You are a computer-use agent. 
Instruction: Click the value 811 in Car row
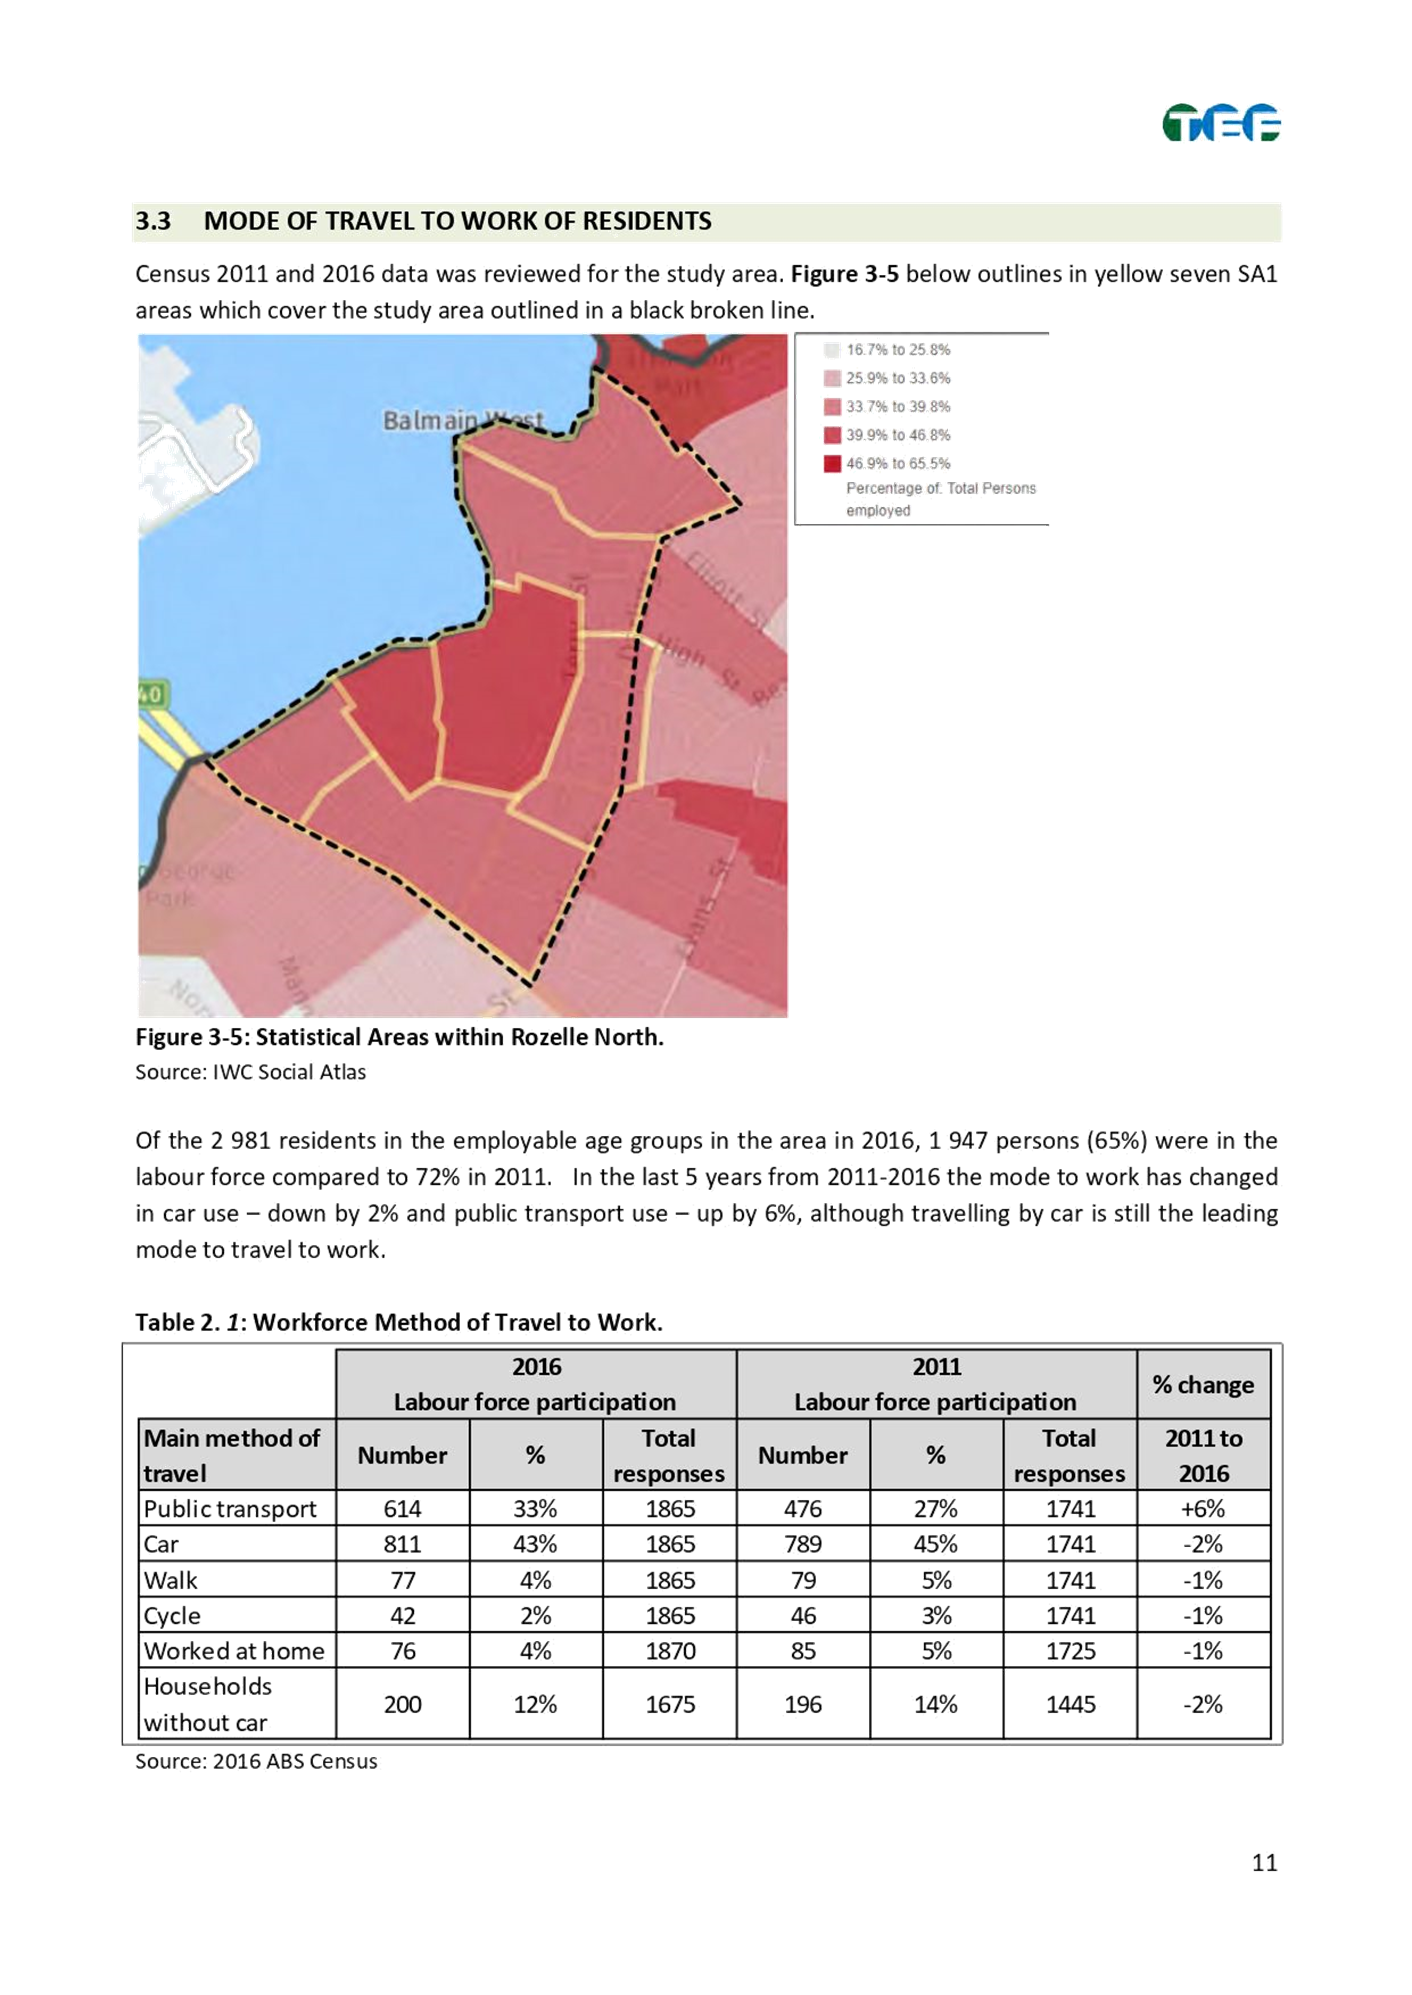coord(402,1544)
